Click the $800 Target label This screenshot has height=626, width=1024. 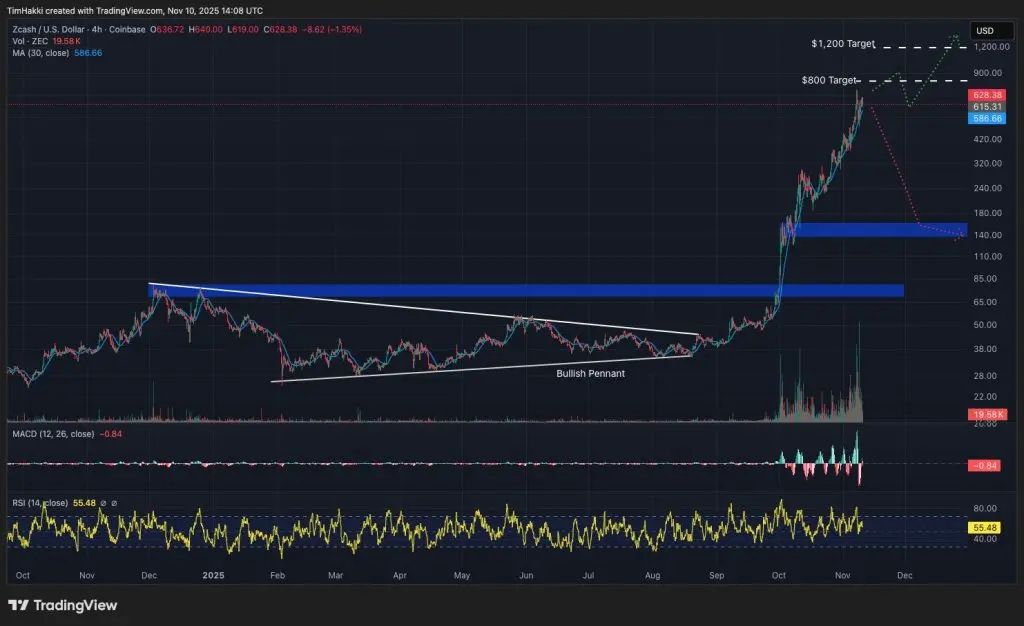[x=828, y=78]
